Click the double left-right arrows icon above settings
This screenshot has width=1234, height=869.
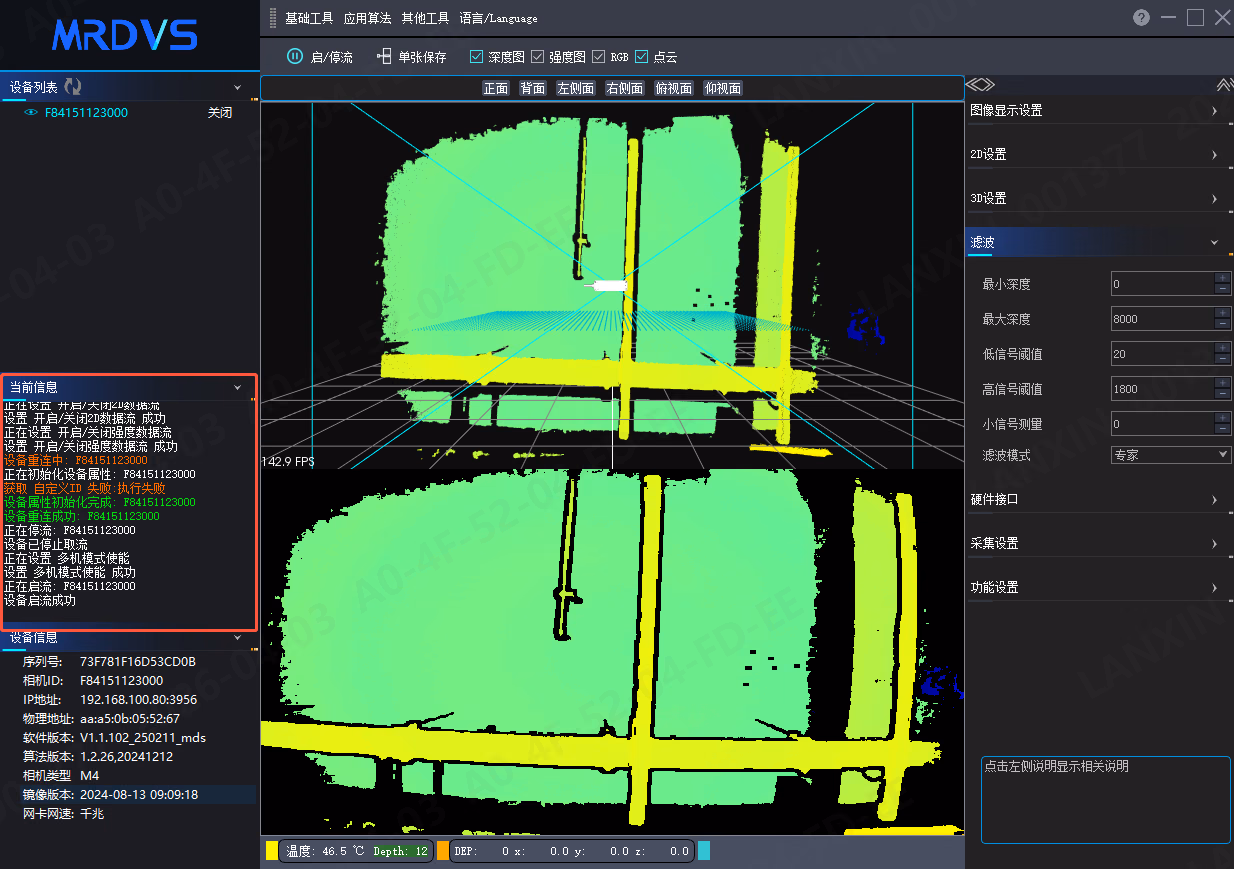pos(981,85)
